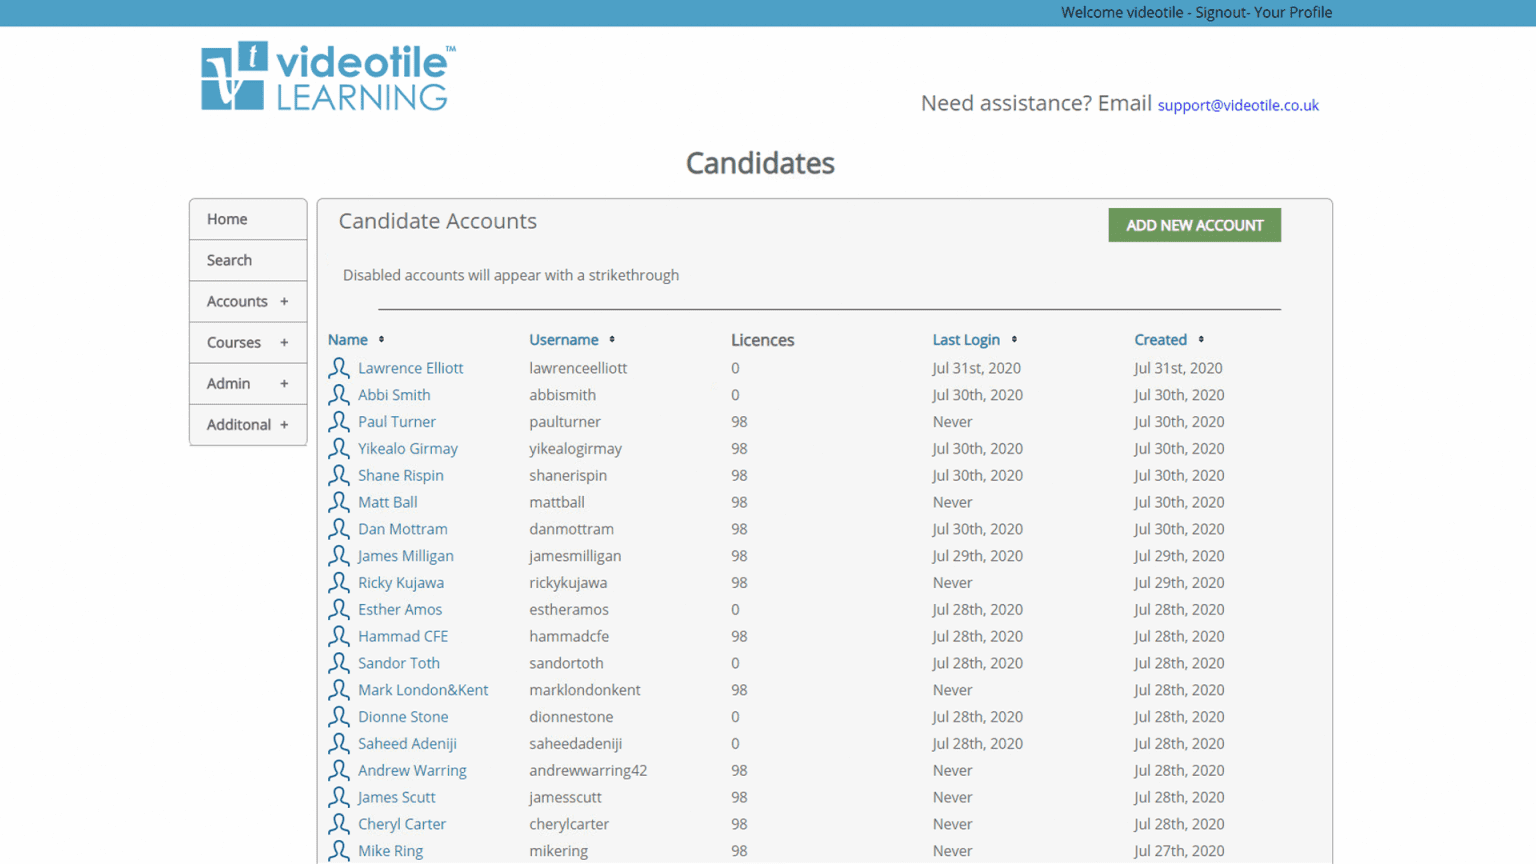Click user icon beside Paul Turner

pos(339,422)
